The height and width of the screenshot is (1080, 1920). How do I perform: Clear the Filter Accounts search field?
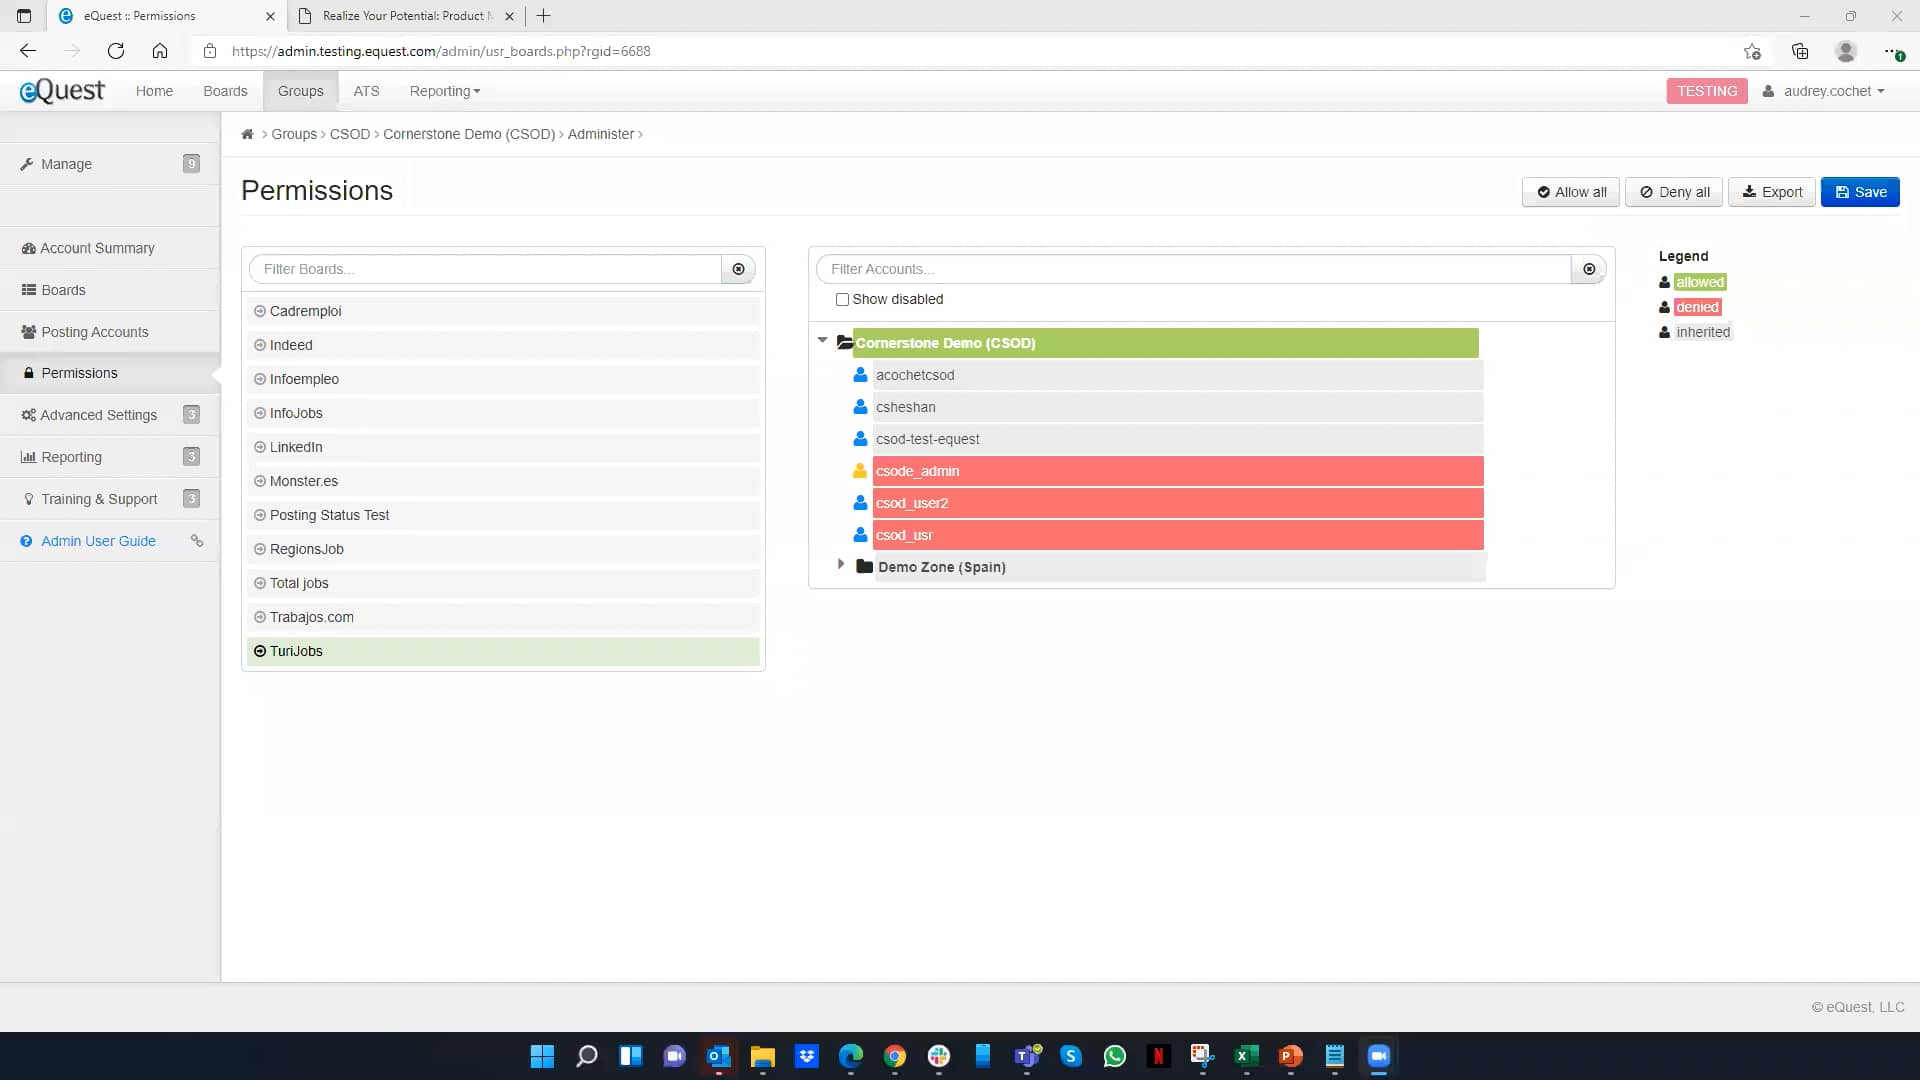coord(1589,269)
